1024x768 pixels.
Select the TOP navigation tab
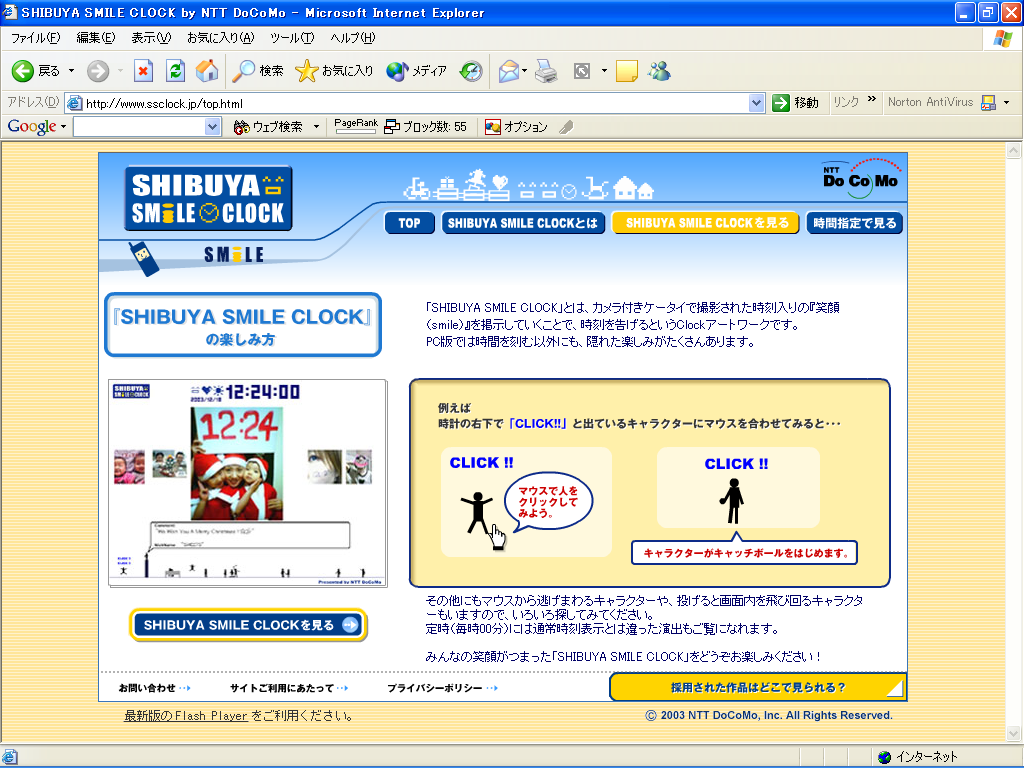point(409,223)
